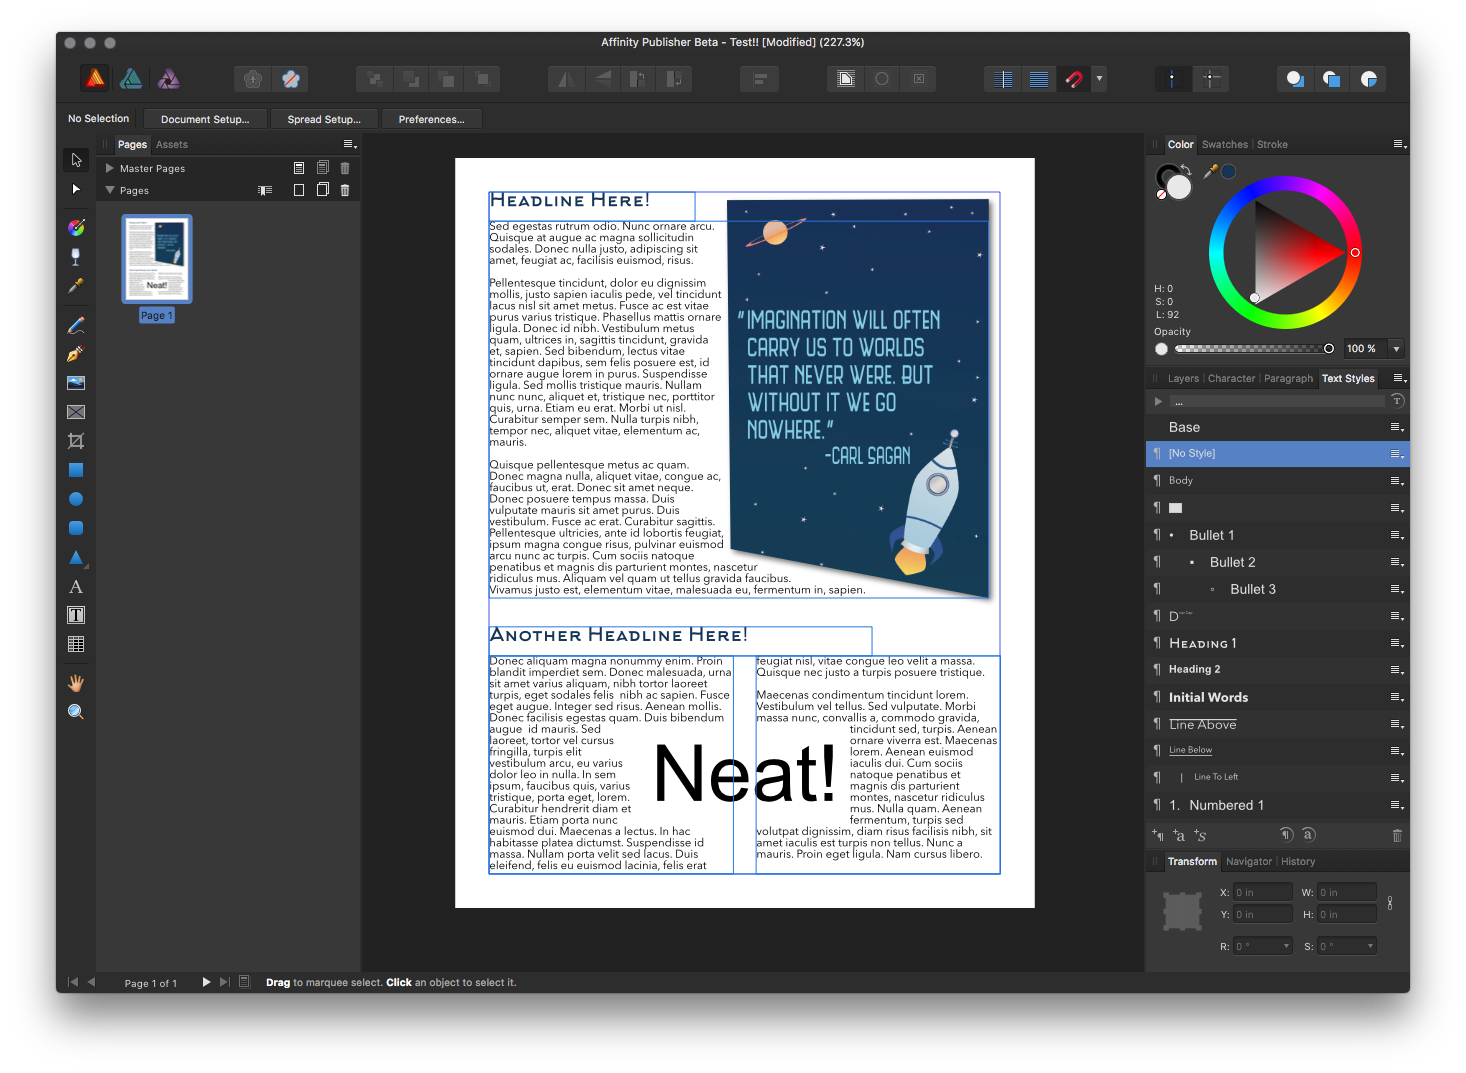1466x1073 pixels.
Task: Open Pages panel options menu
Action: tap(350, 144)
